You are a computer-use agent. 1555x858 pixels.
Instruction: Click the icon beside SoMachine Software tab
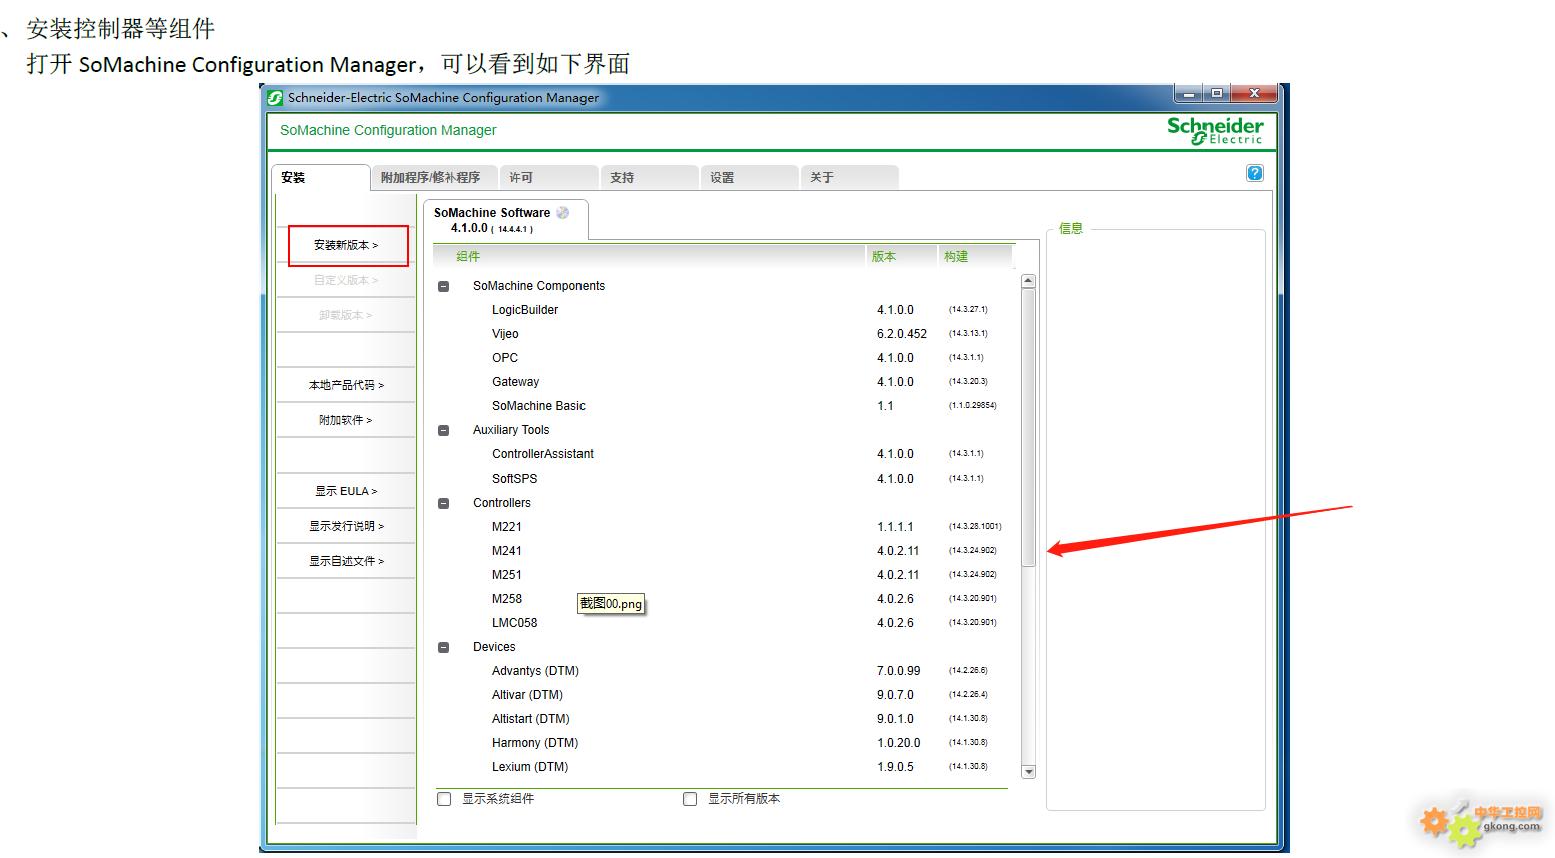(x=563, y=212)
